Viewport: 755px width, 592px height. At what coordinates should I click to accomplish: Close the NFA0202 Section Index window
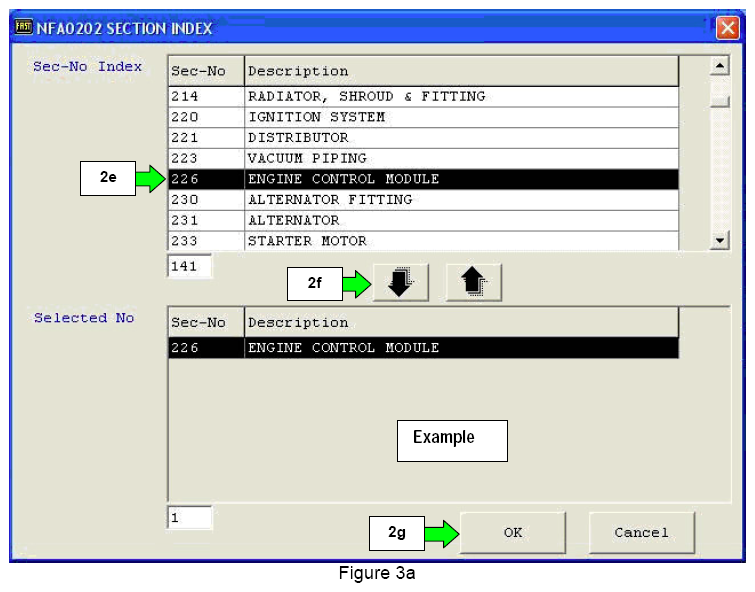pyautogui.click(x=727, y=28)
